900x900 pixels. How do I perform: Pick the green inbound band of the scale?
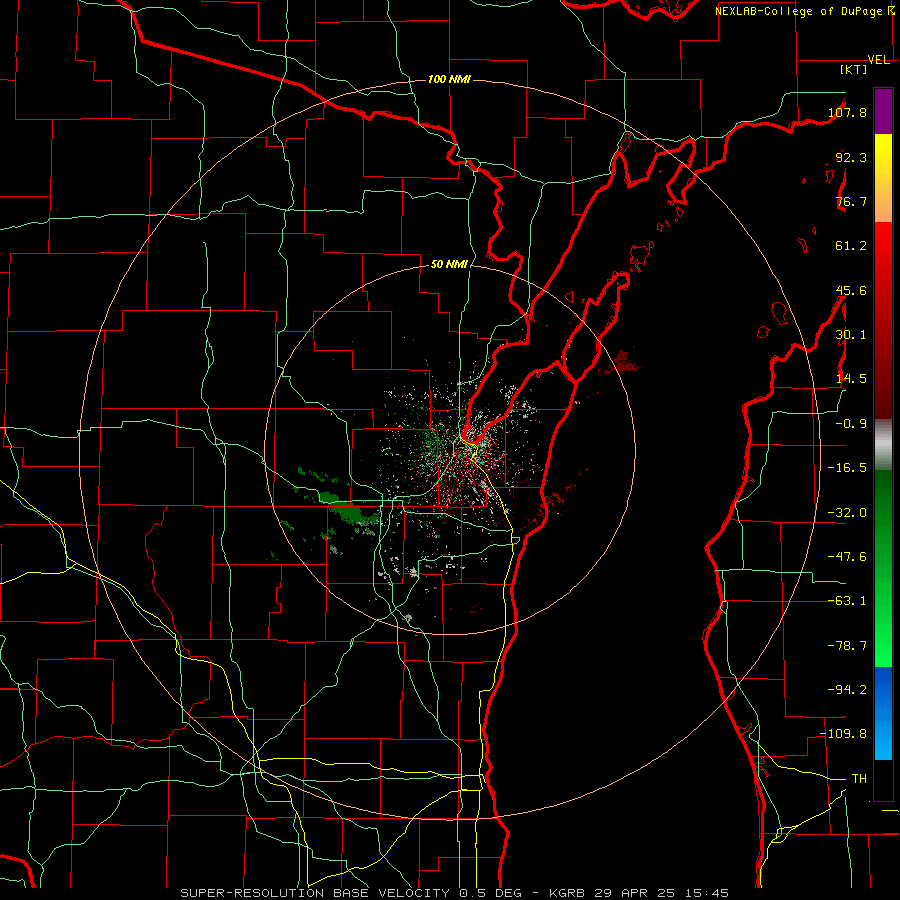pos(883,568)
